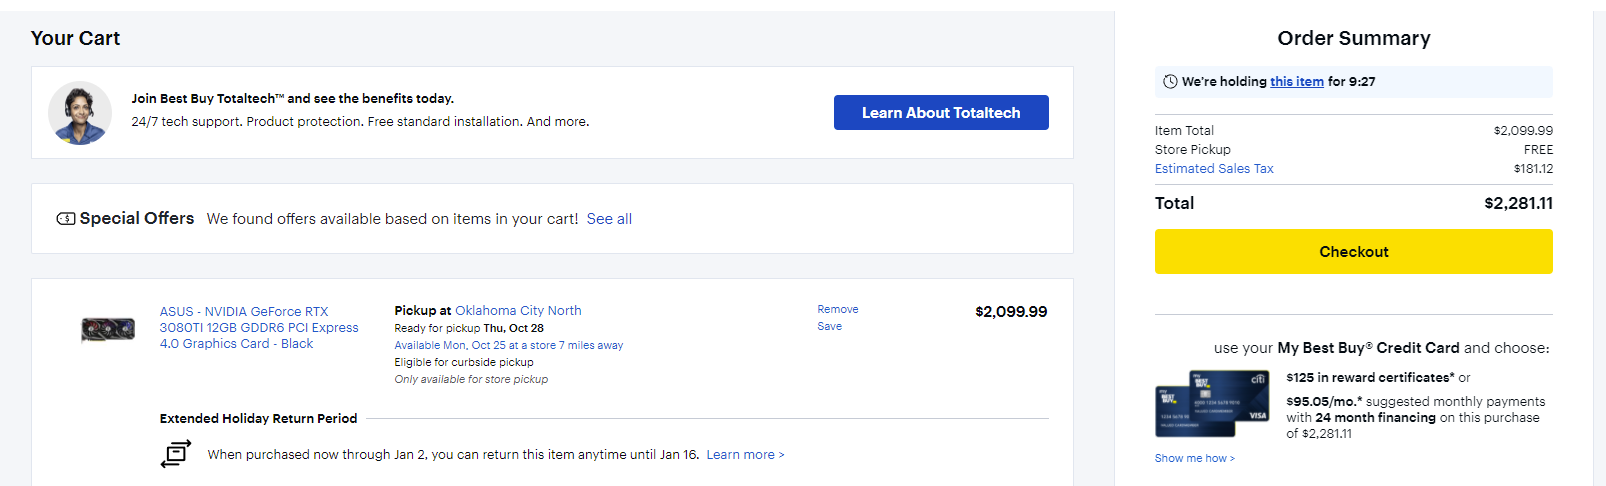This screenshot has width=1606, height=486.
Task: Open the ASUS graphics card thumbnail
Action: [x=108, y=329]
